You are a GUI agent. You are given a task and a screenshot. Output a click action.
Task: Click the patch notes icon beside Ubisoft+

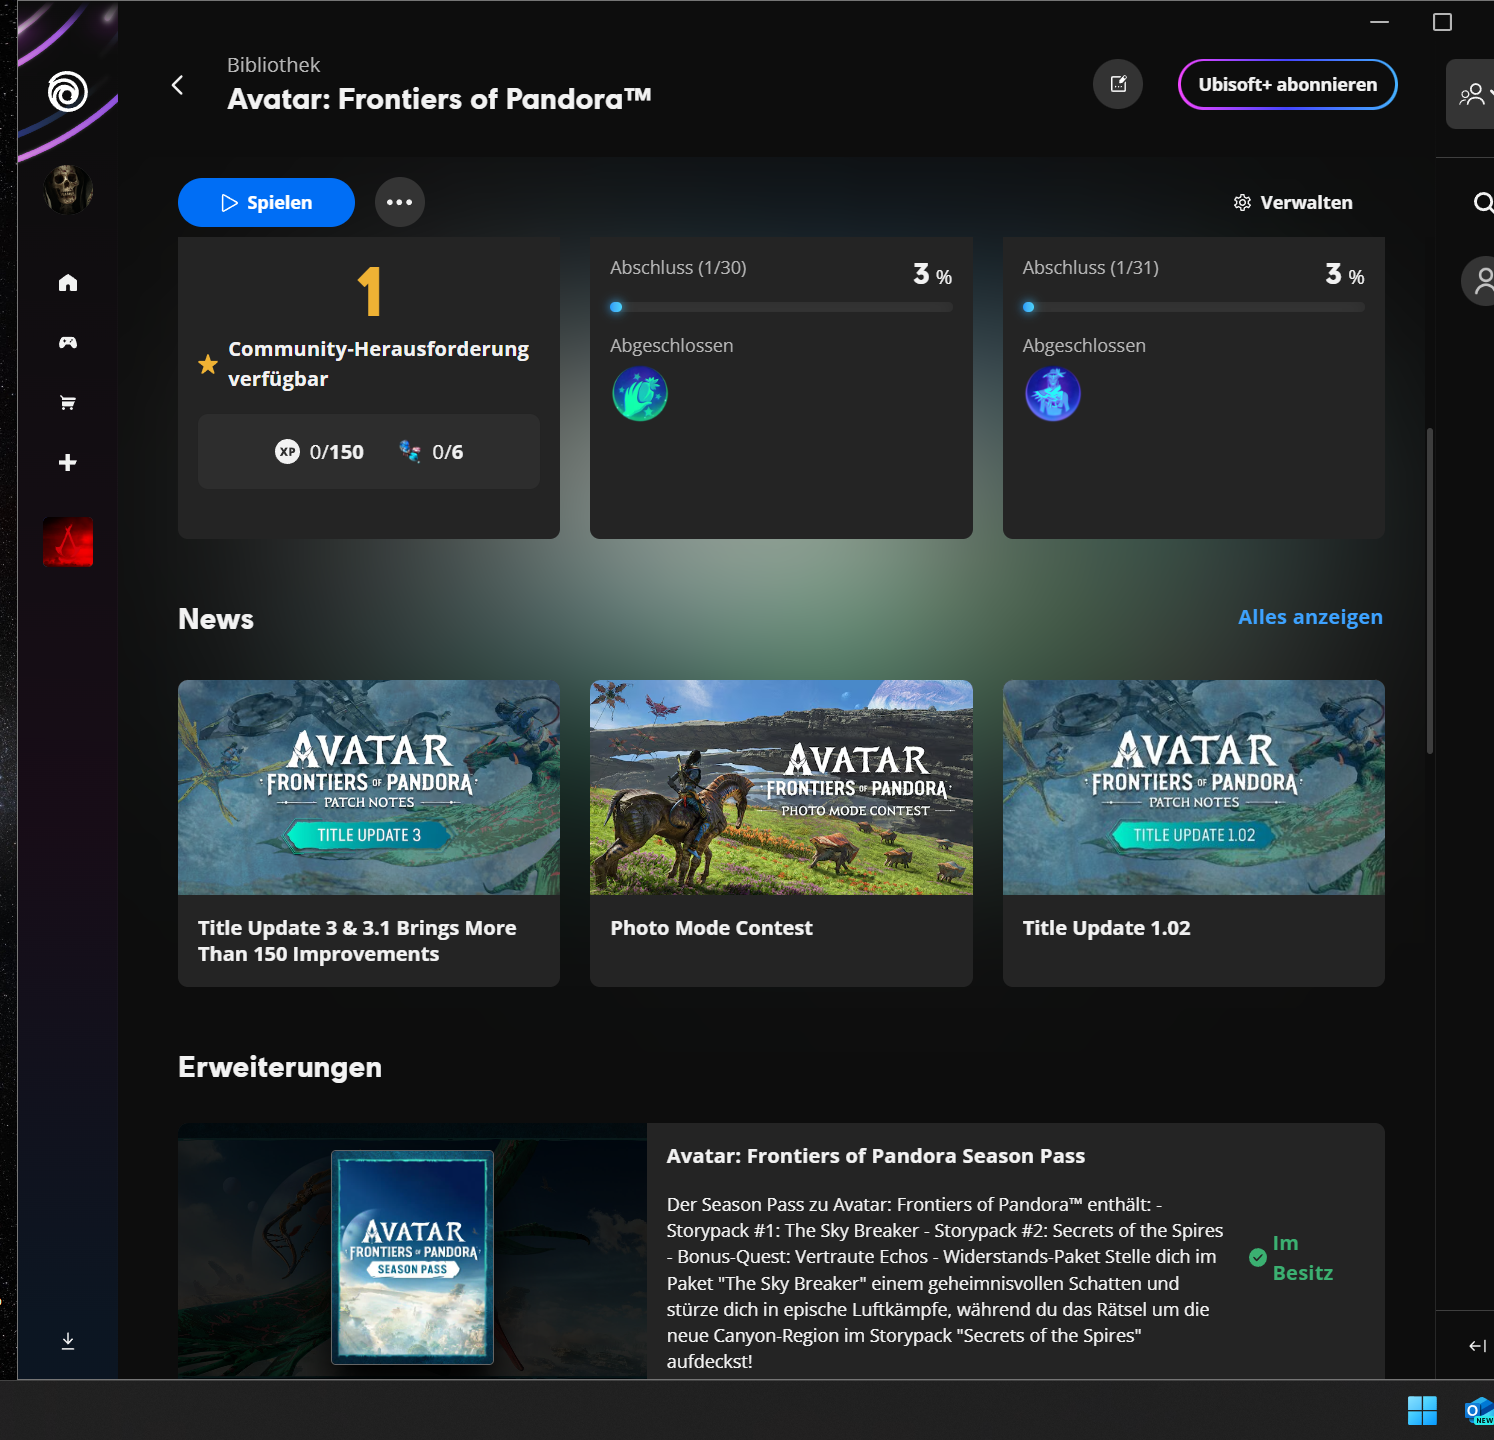1117,84
